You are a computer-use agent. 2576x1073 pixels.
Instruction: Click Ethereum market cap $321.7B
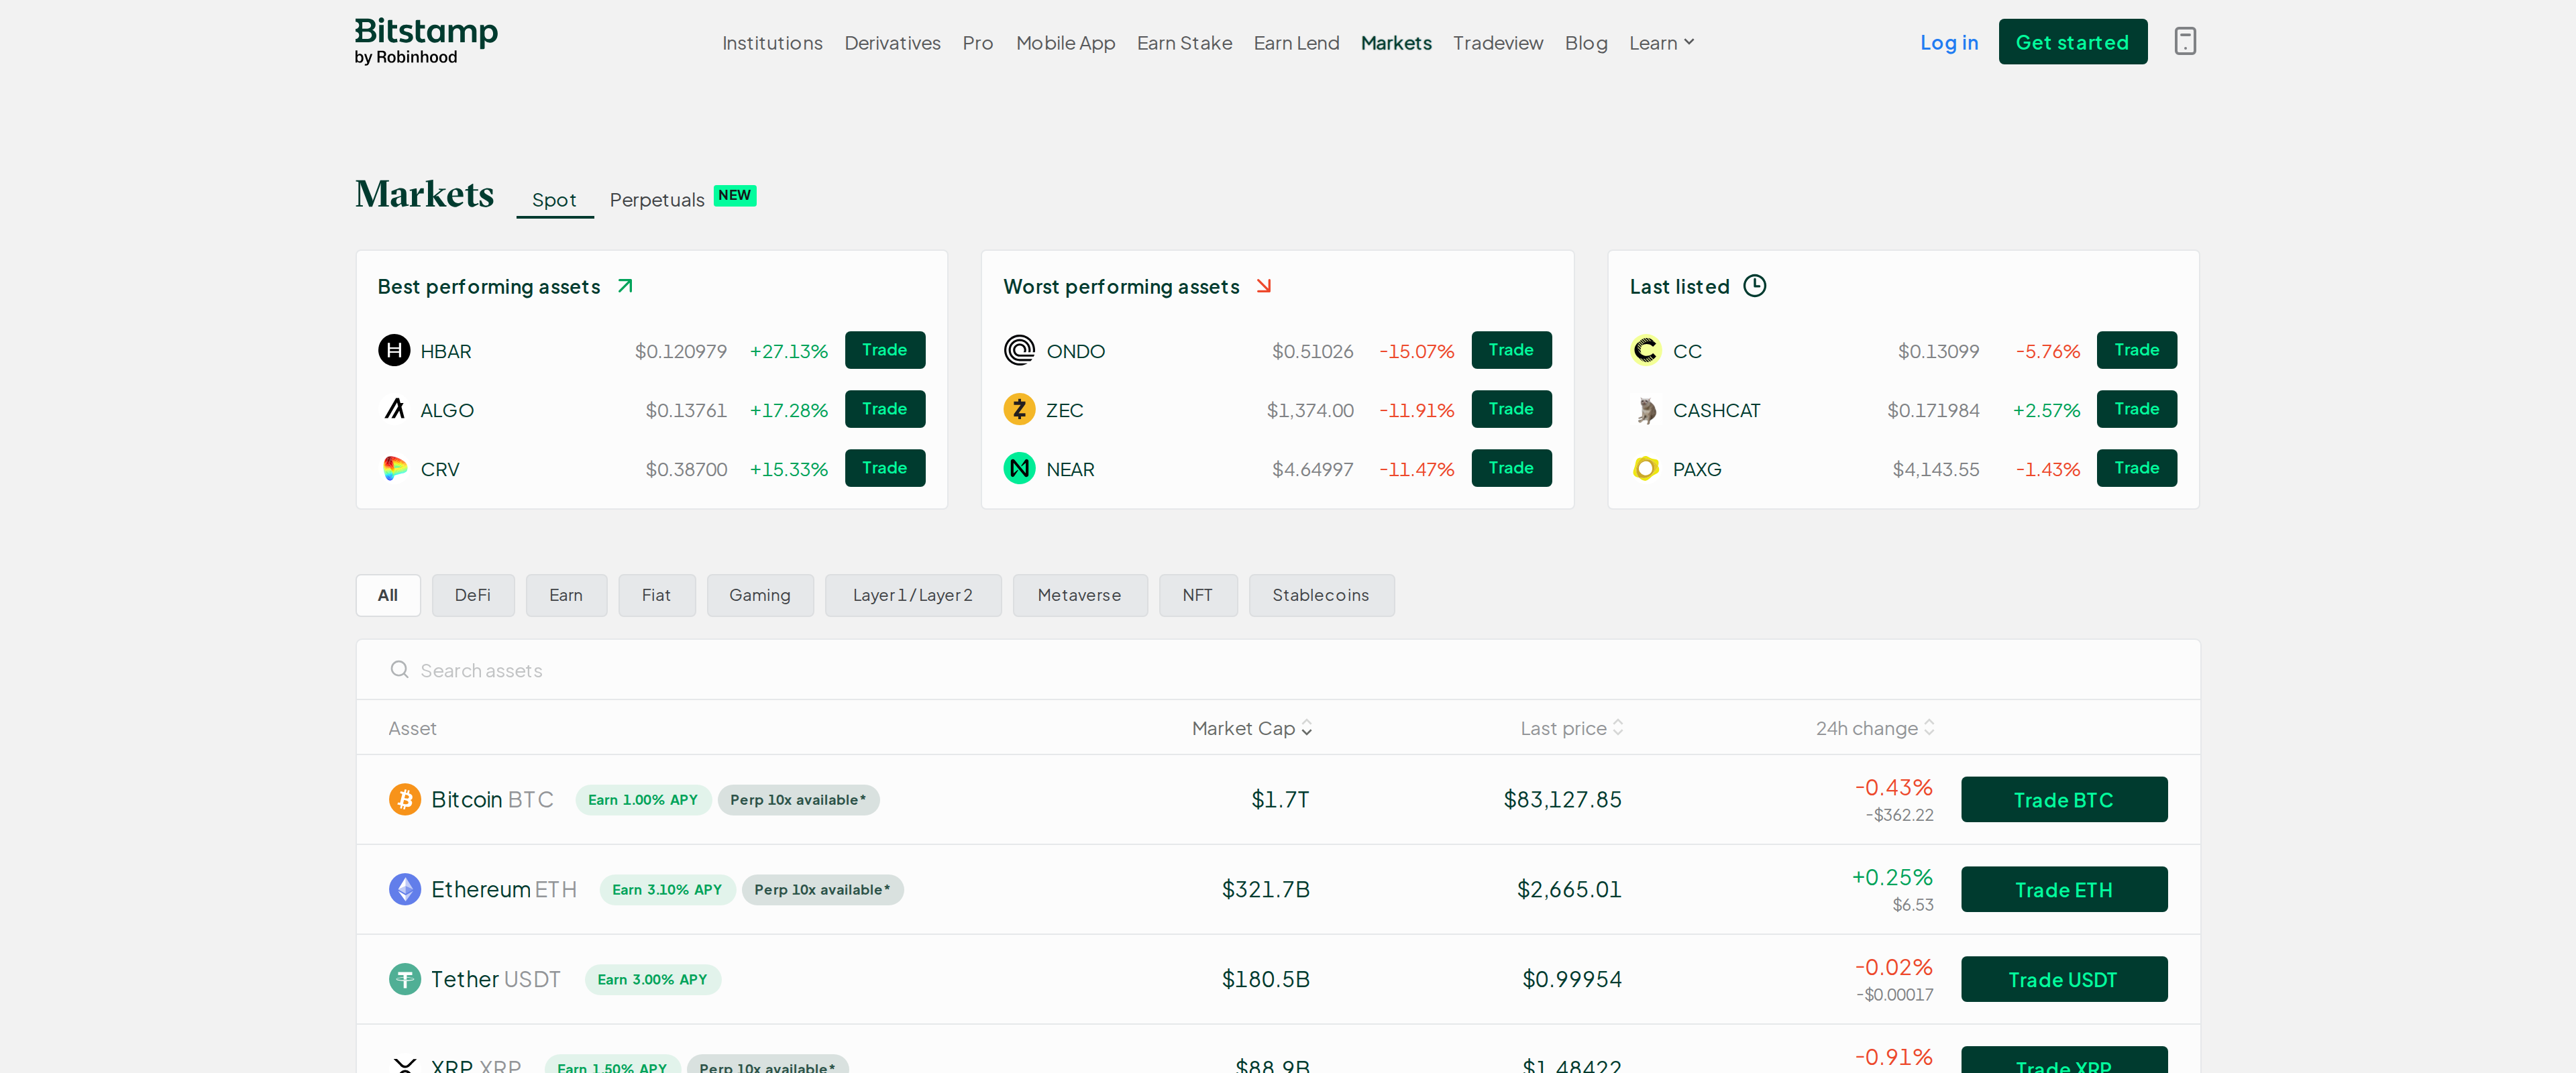pyautogui.click(x=1266, y=889)
